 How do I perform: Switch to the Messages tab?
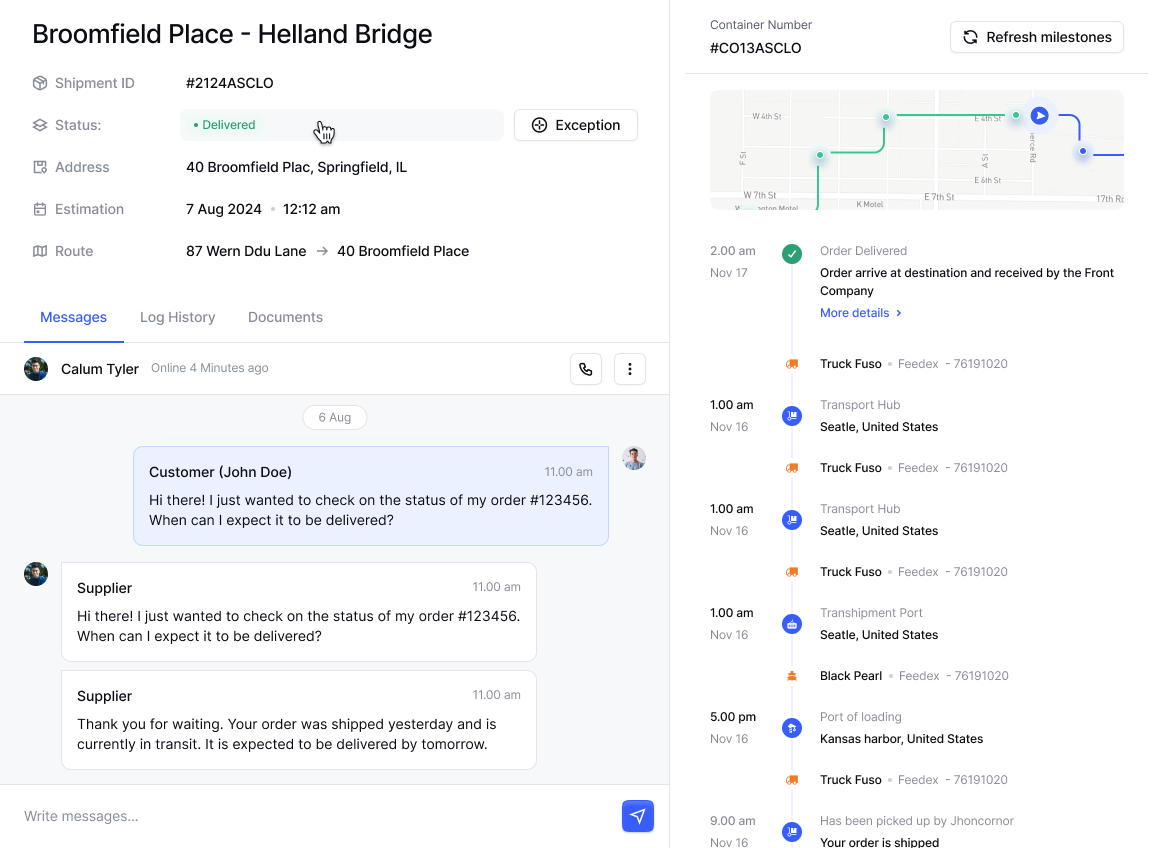click(73, 317)
